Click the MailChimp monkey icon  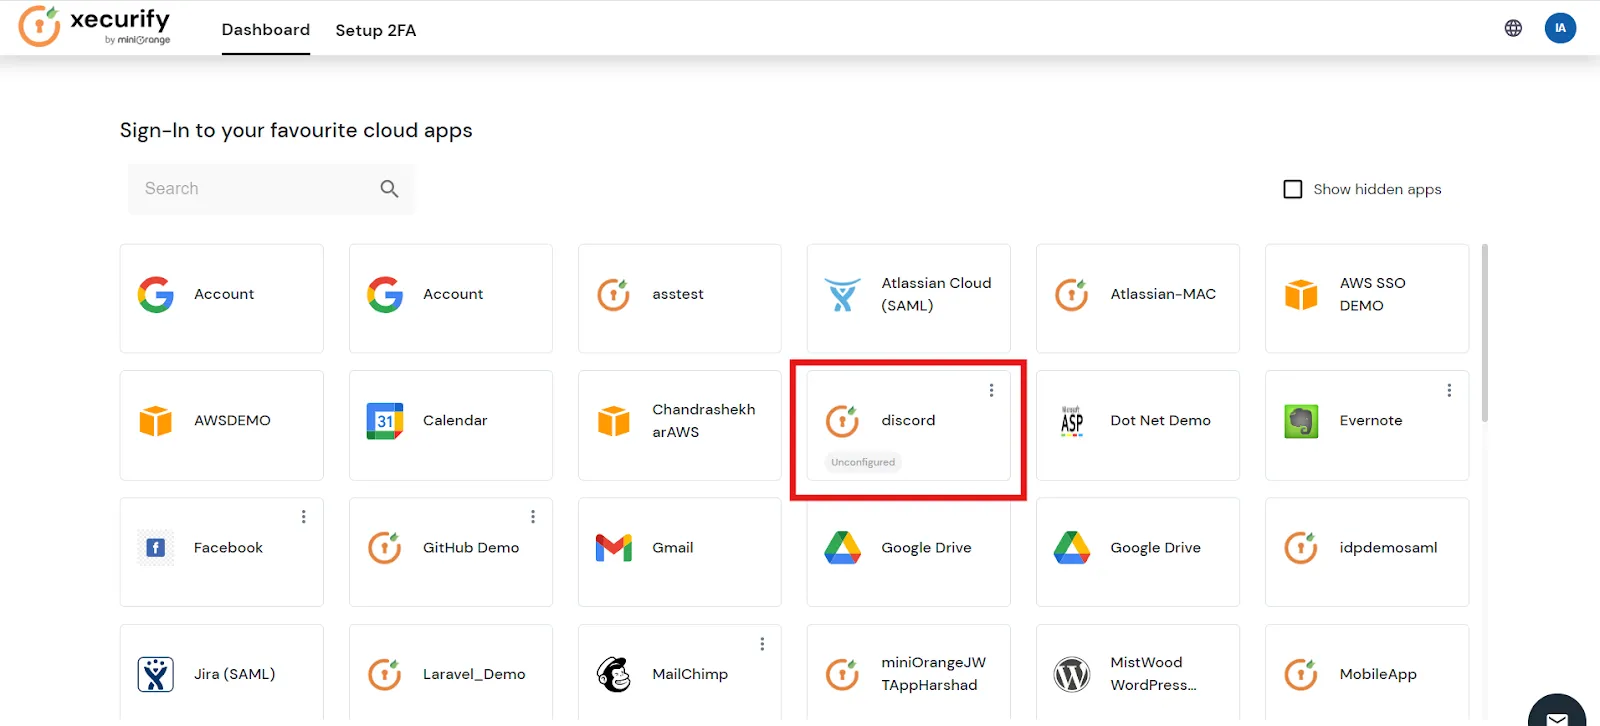click(614, 675)
